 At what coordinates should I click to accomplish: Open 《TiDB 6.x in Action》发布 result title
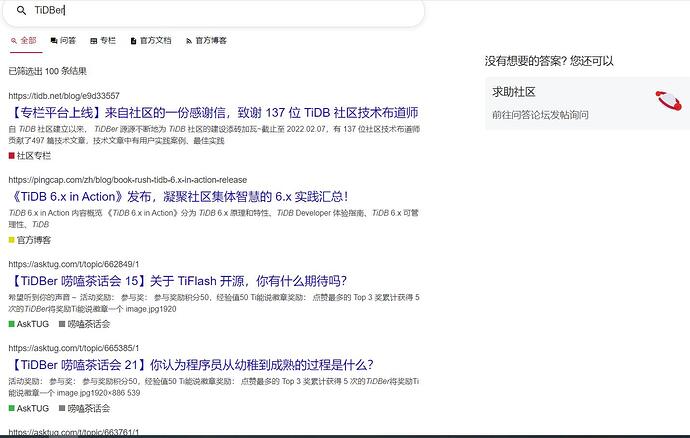click(179, 197)
